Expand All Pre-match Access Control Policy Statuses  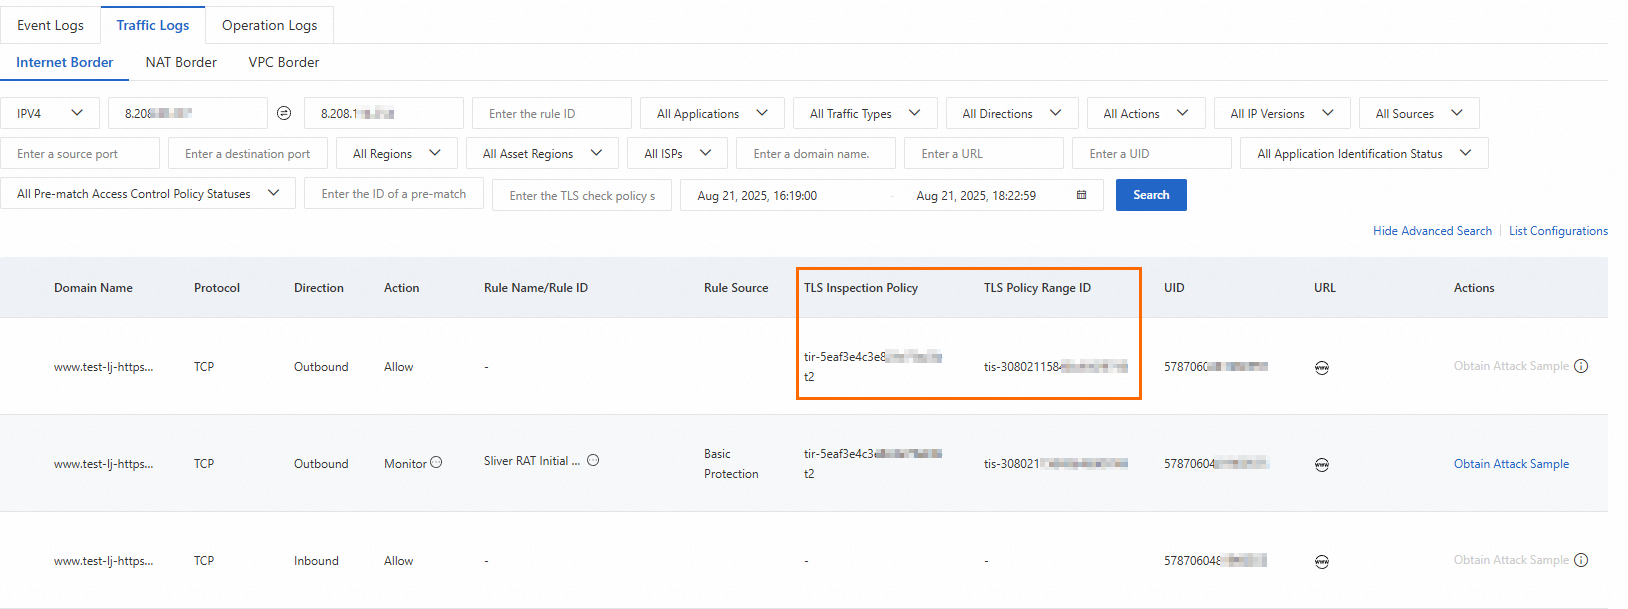[x=148, y=193]
